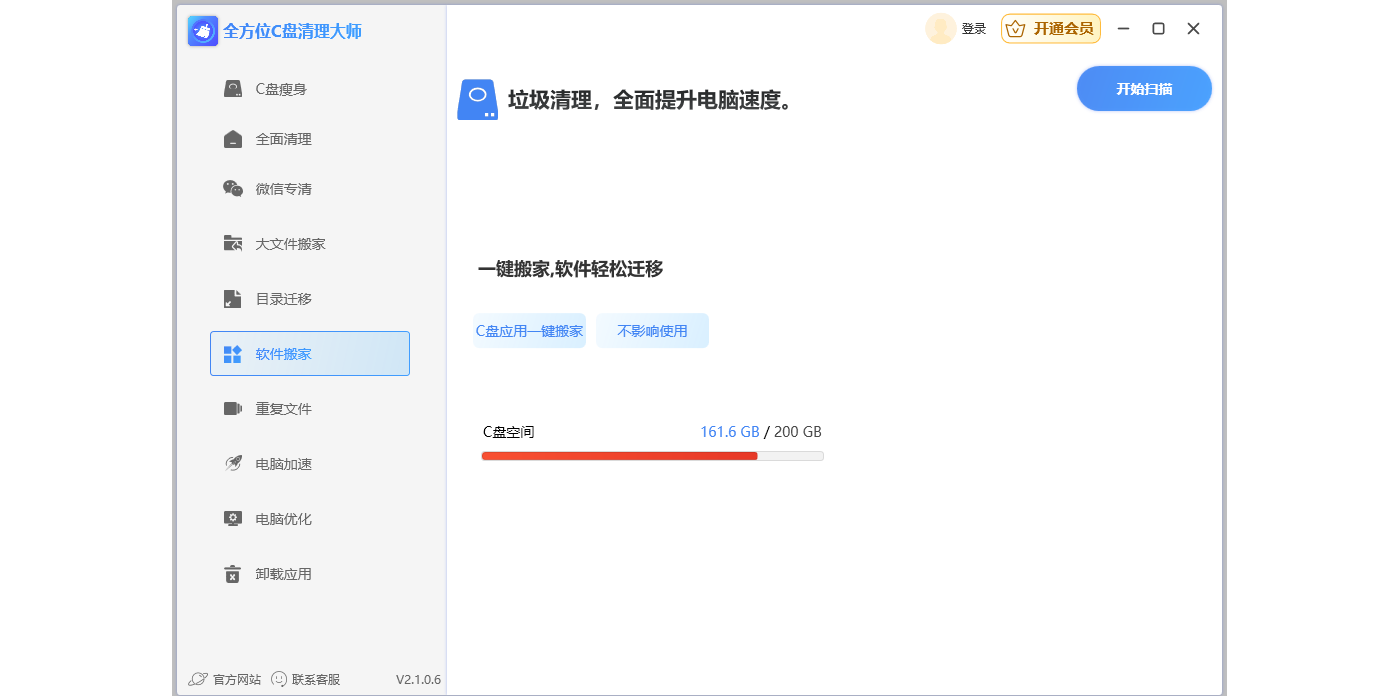Viewport: 1400px width, 696px height.
Task: Maximize the application window
Action: click(1158, 29)
